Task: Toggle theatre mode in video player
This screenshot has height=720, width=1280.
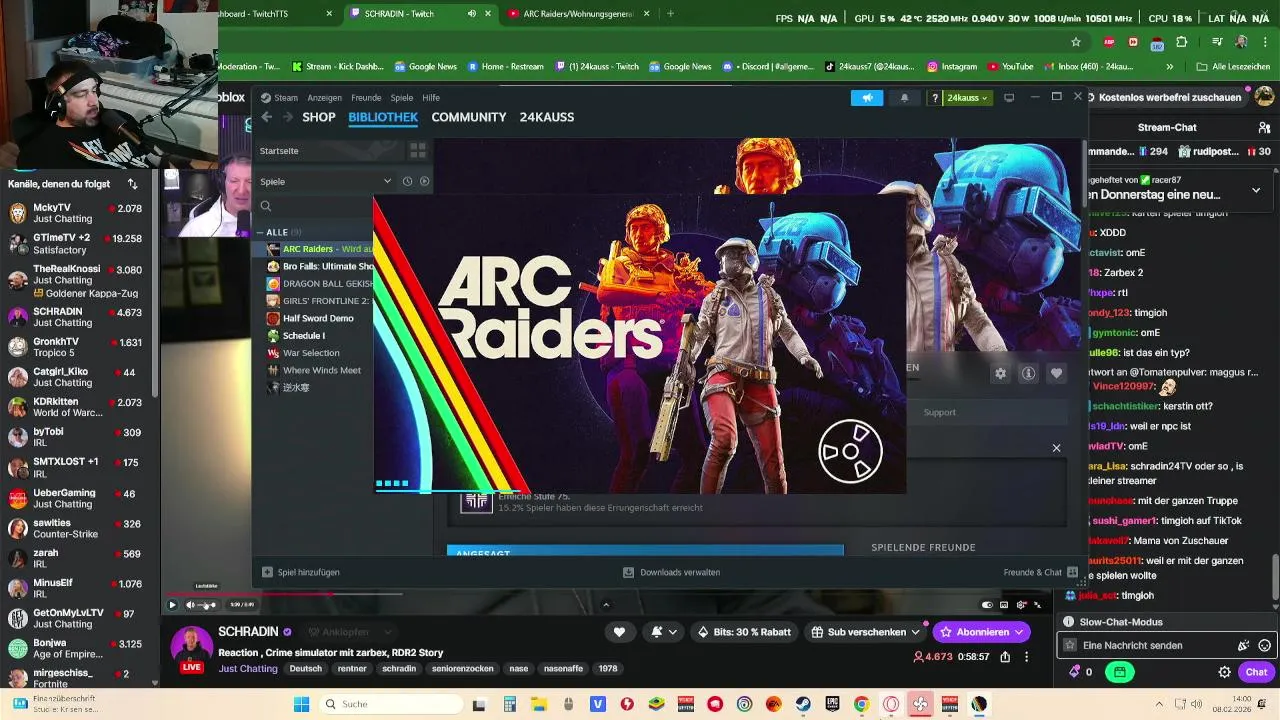Action: (1004, 605)
